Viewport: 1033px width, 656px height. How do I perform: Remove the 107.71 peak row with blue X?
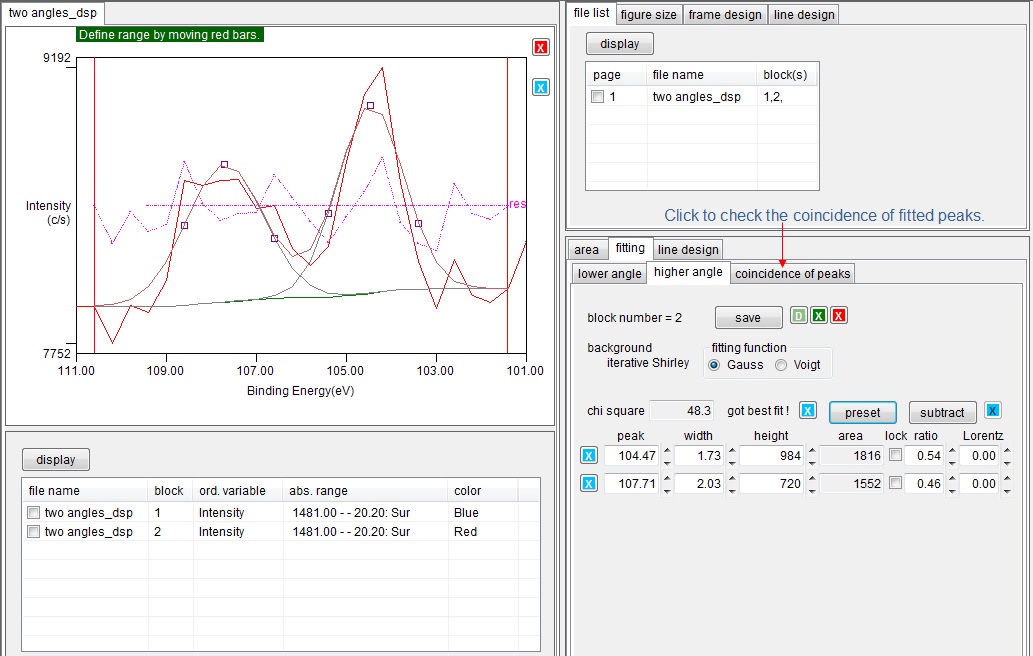[x=589, y=484]
